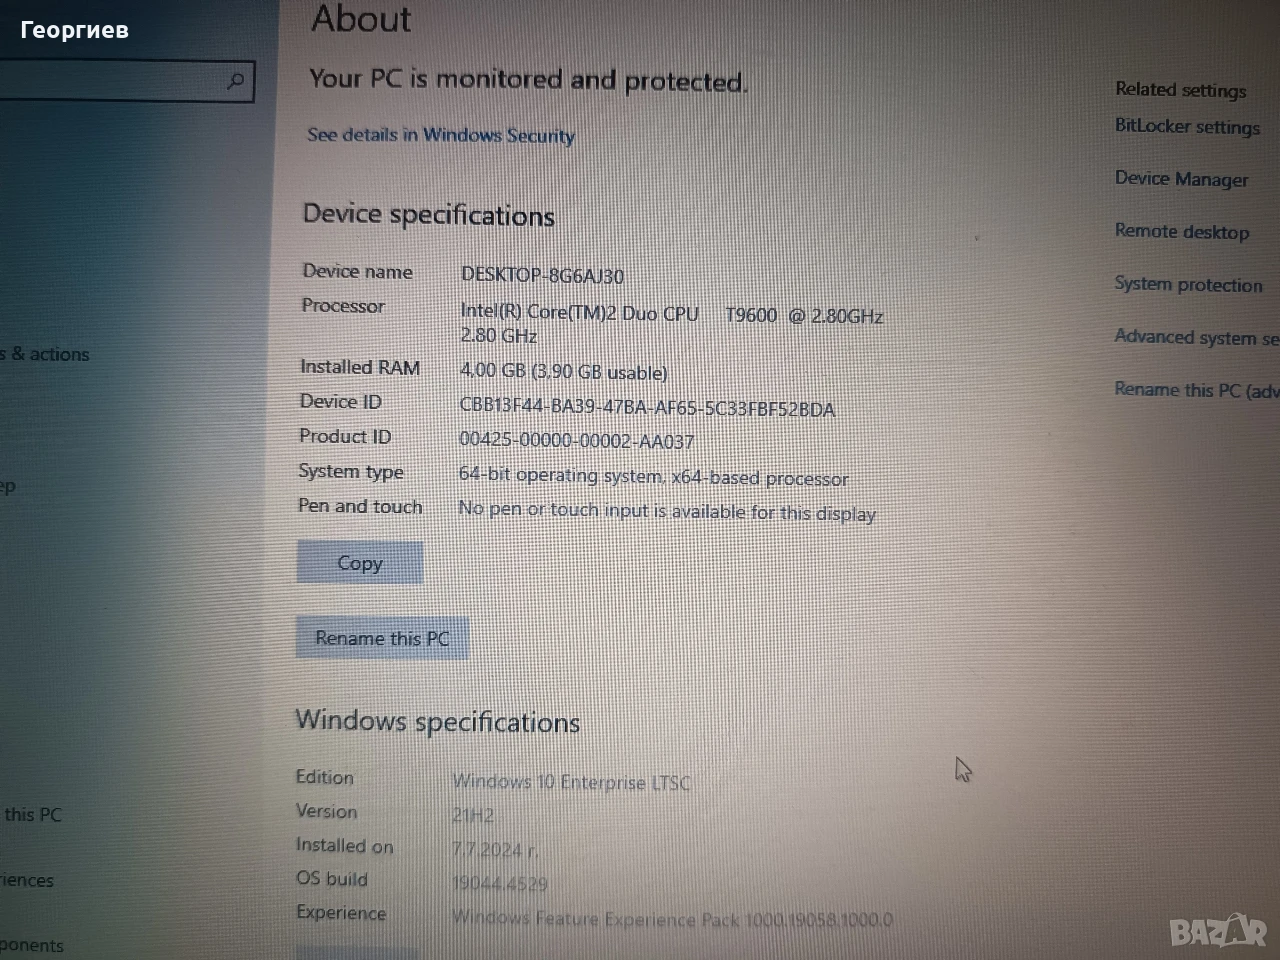
Task: Open Device Manager link
Action: tap(1181, 179)
